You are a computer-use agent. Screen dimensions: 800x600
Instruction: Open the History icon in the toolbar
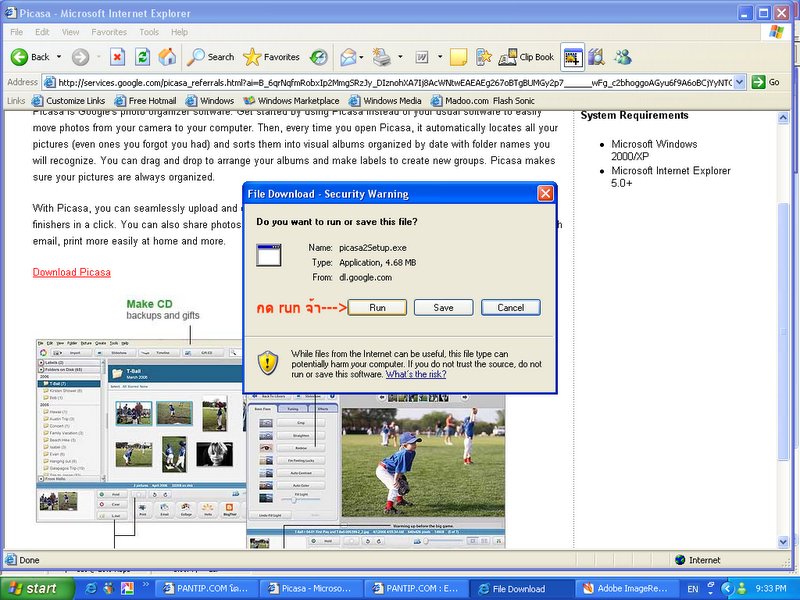319,57
